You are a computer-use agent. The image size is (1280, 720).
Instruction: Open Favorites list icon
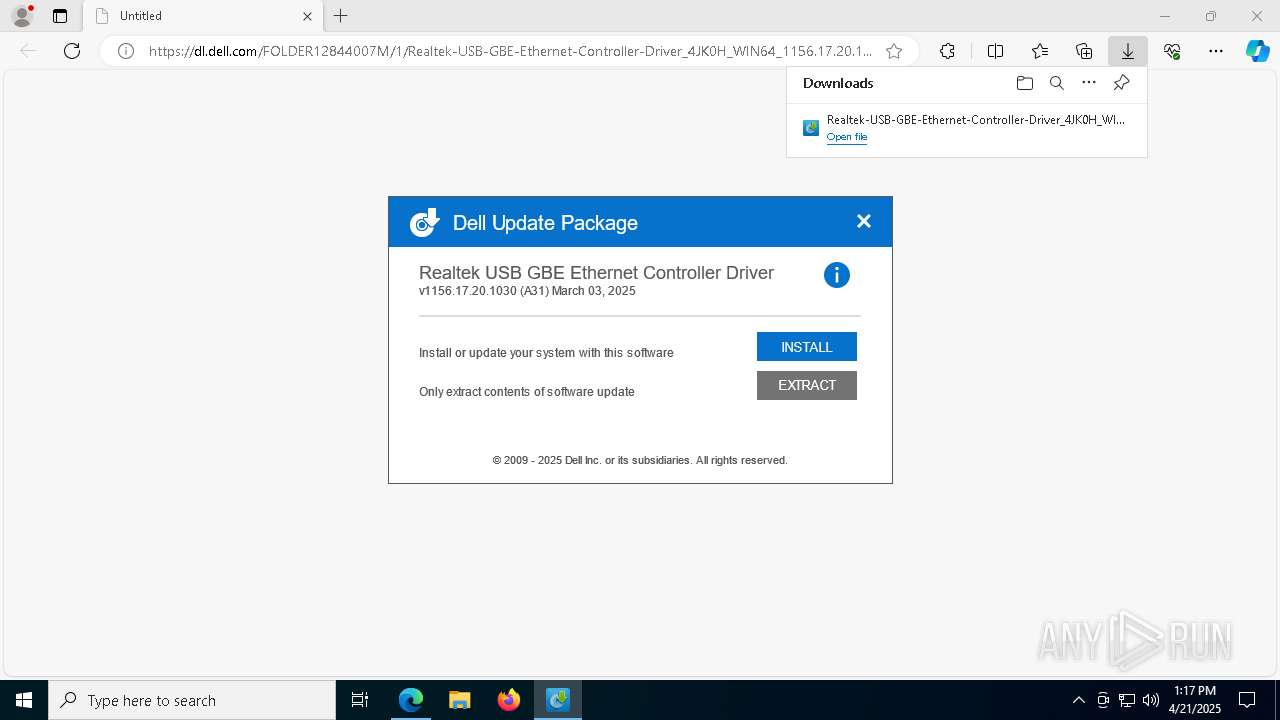click(x=1040, y=51)
